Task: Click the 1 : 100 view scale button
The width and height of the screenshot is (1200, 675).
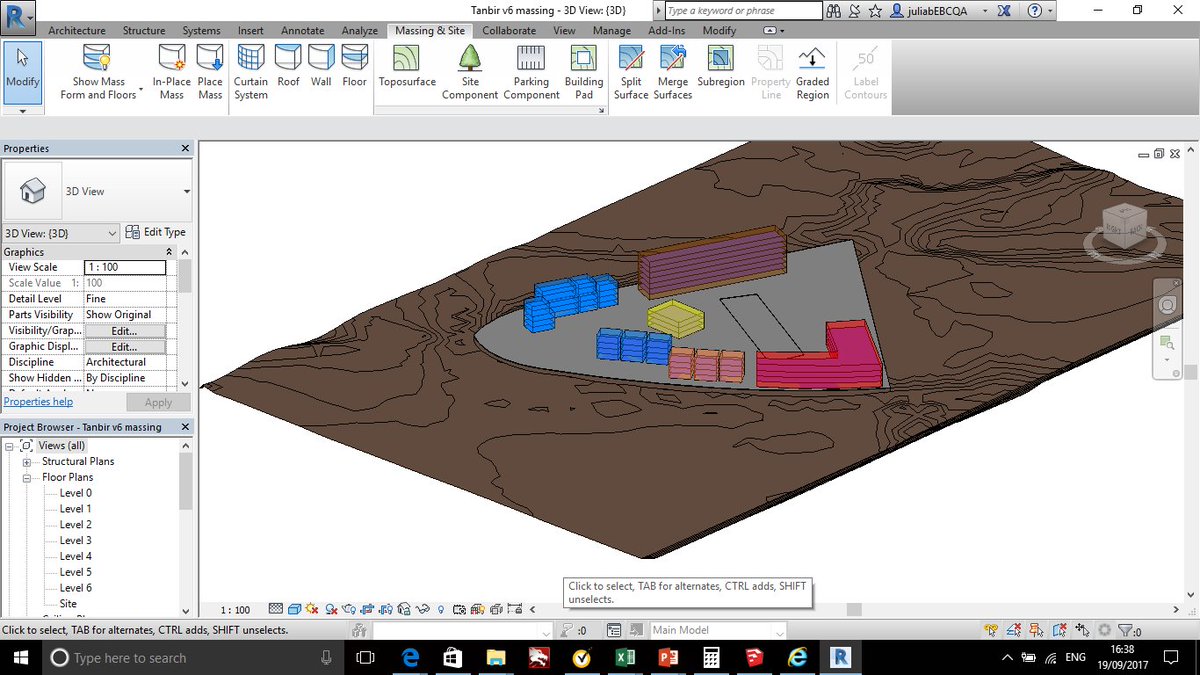Action: click(235, 610)
